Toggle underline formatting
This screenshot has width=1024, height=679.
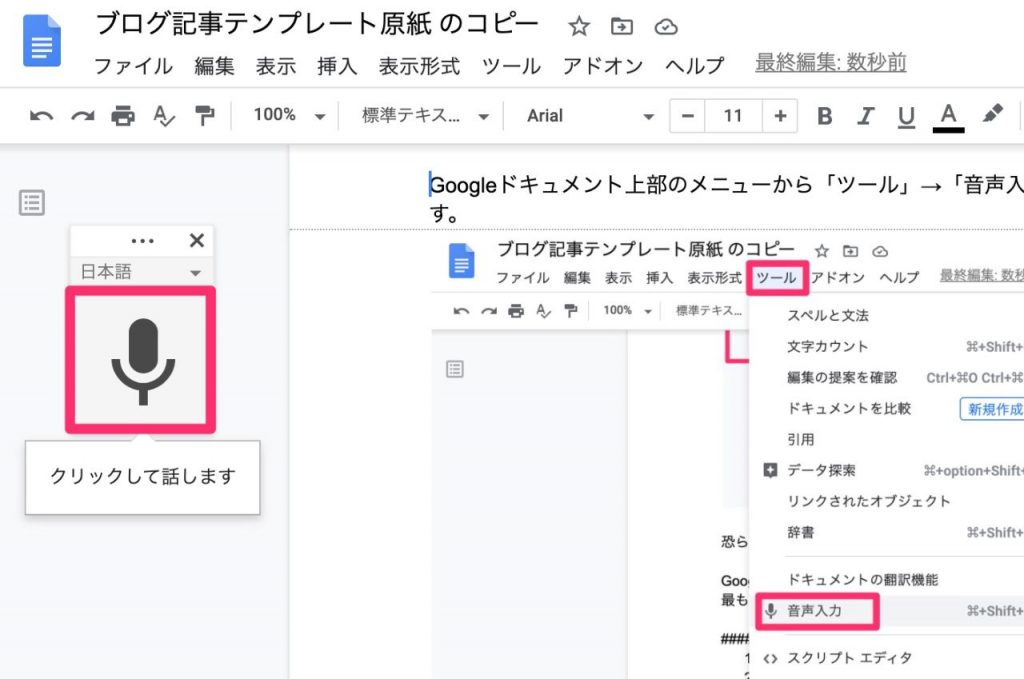pyautogui.click(x=906, y=116)
